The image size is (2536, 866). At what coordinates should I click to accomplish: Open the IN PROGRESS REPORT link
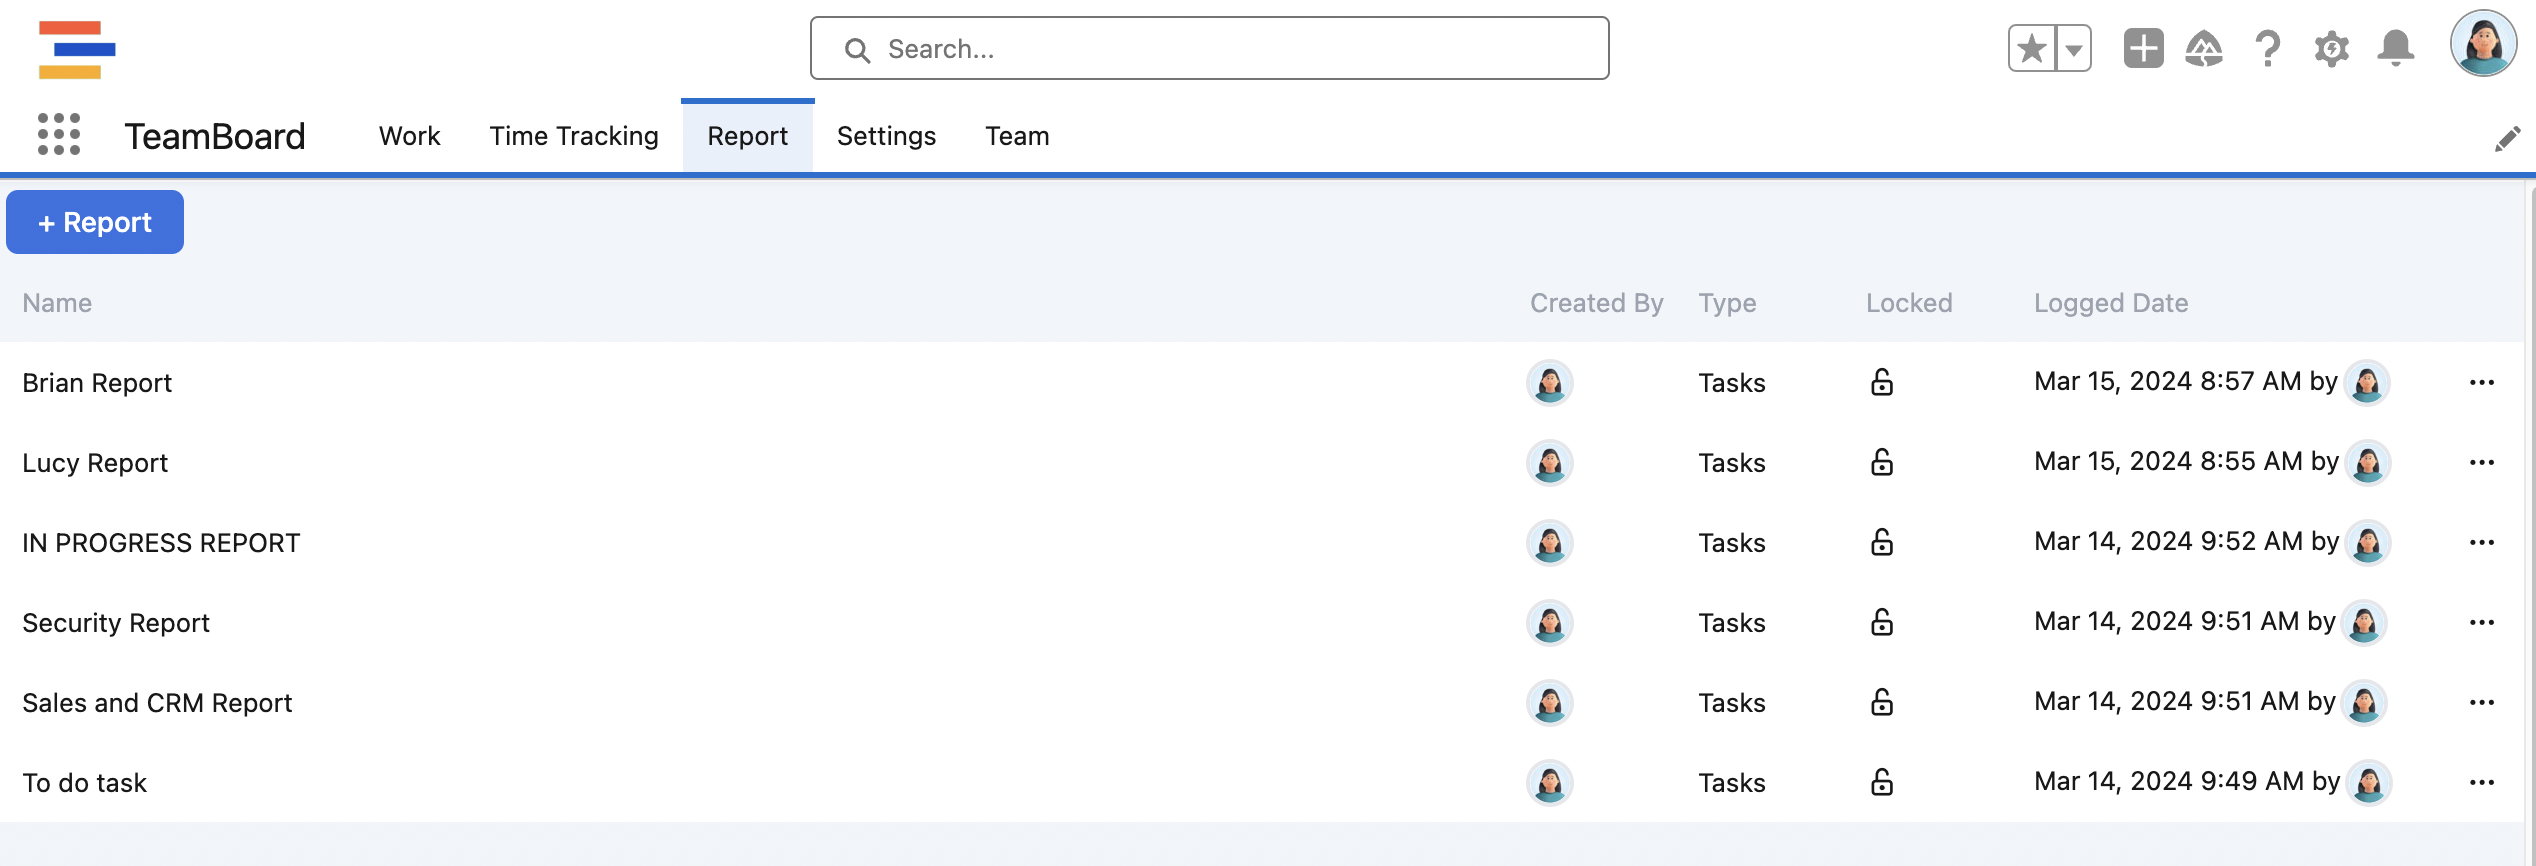coord(161,543)
